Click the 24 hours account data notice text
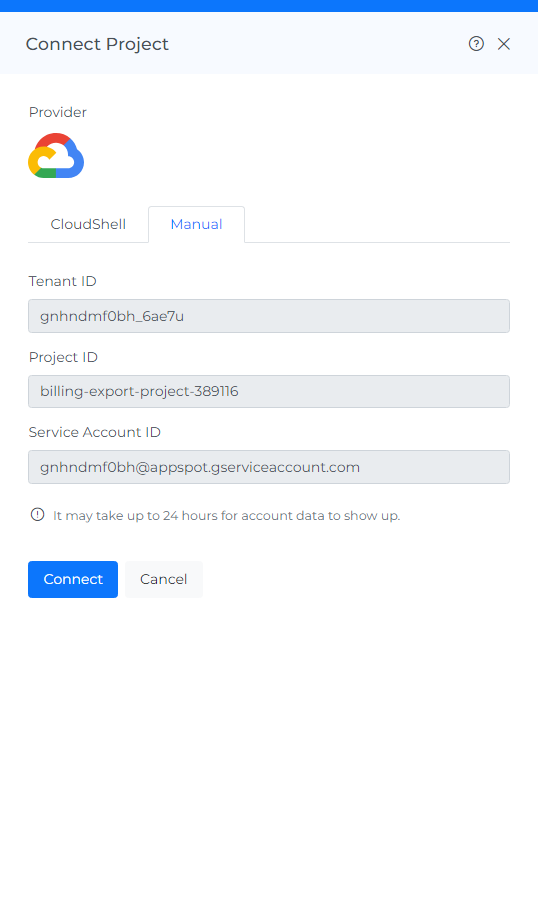538x911 pixels. point(227,516)
